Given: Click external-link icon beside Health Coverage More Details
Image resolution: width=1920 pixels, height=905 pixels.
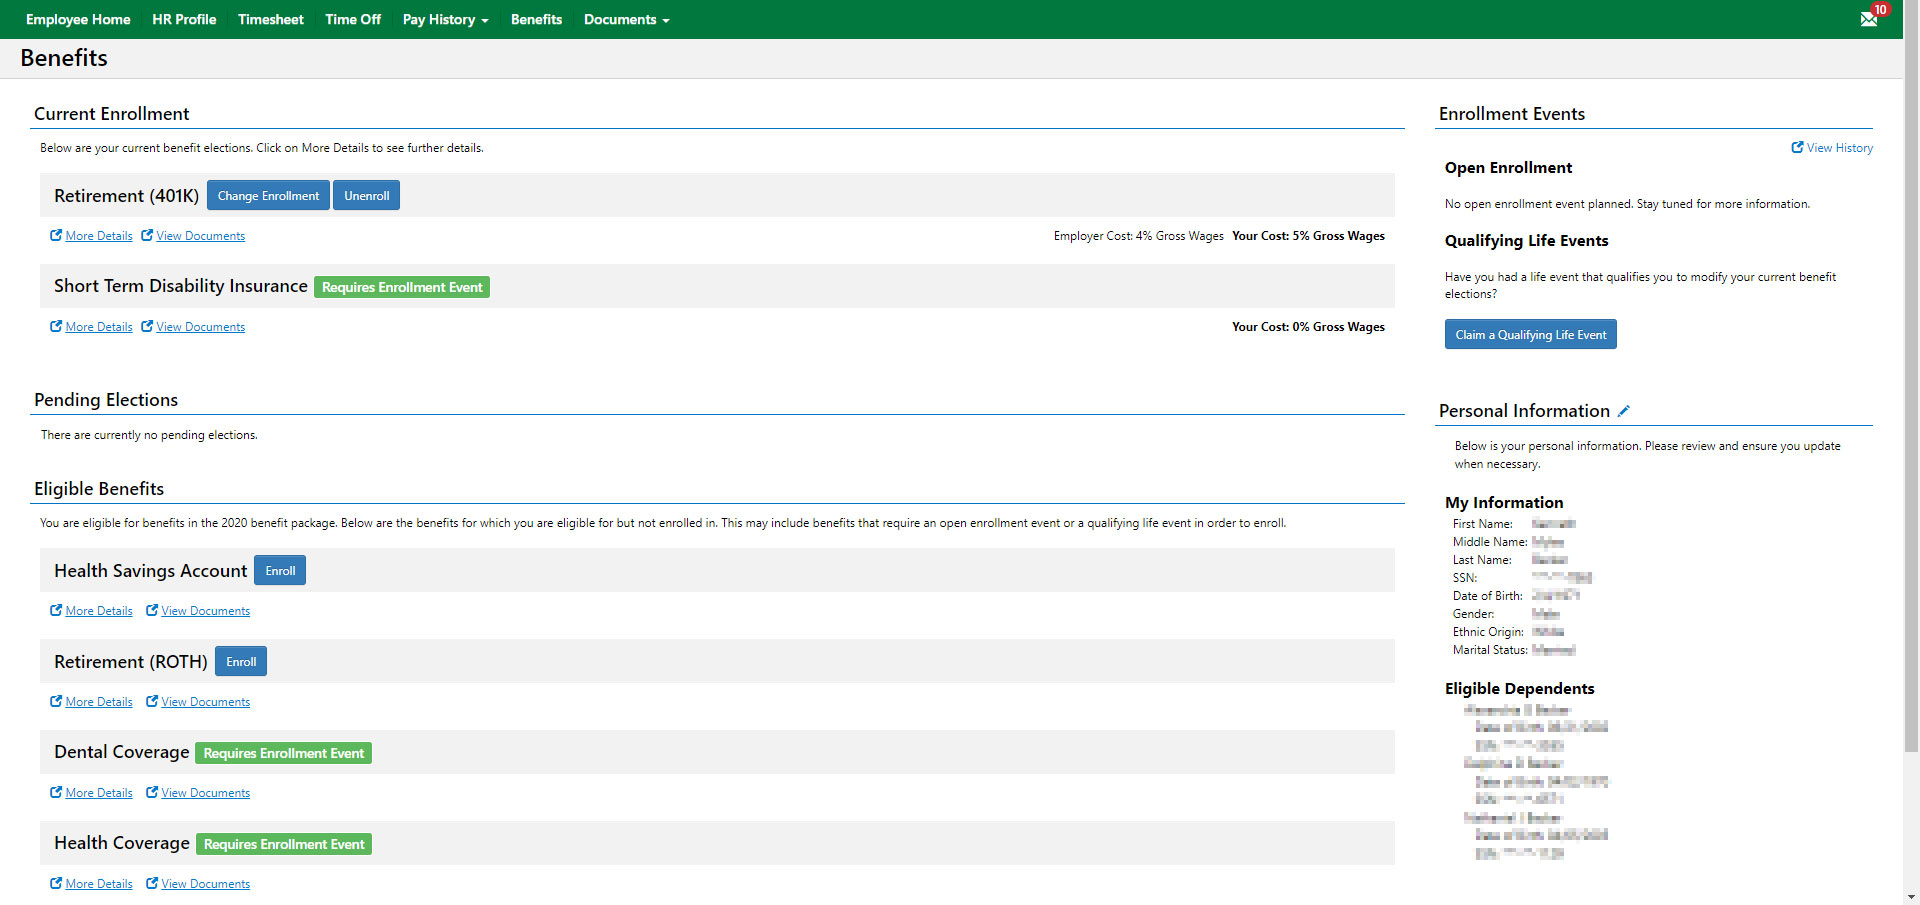Looking at the screenshot, I should click(x=56, y=883).
